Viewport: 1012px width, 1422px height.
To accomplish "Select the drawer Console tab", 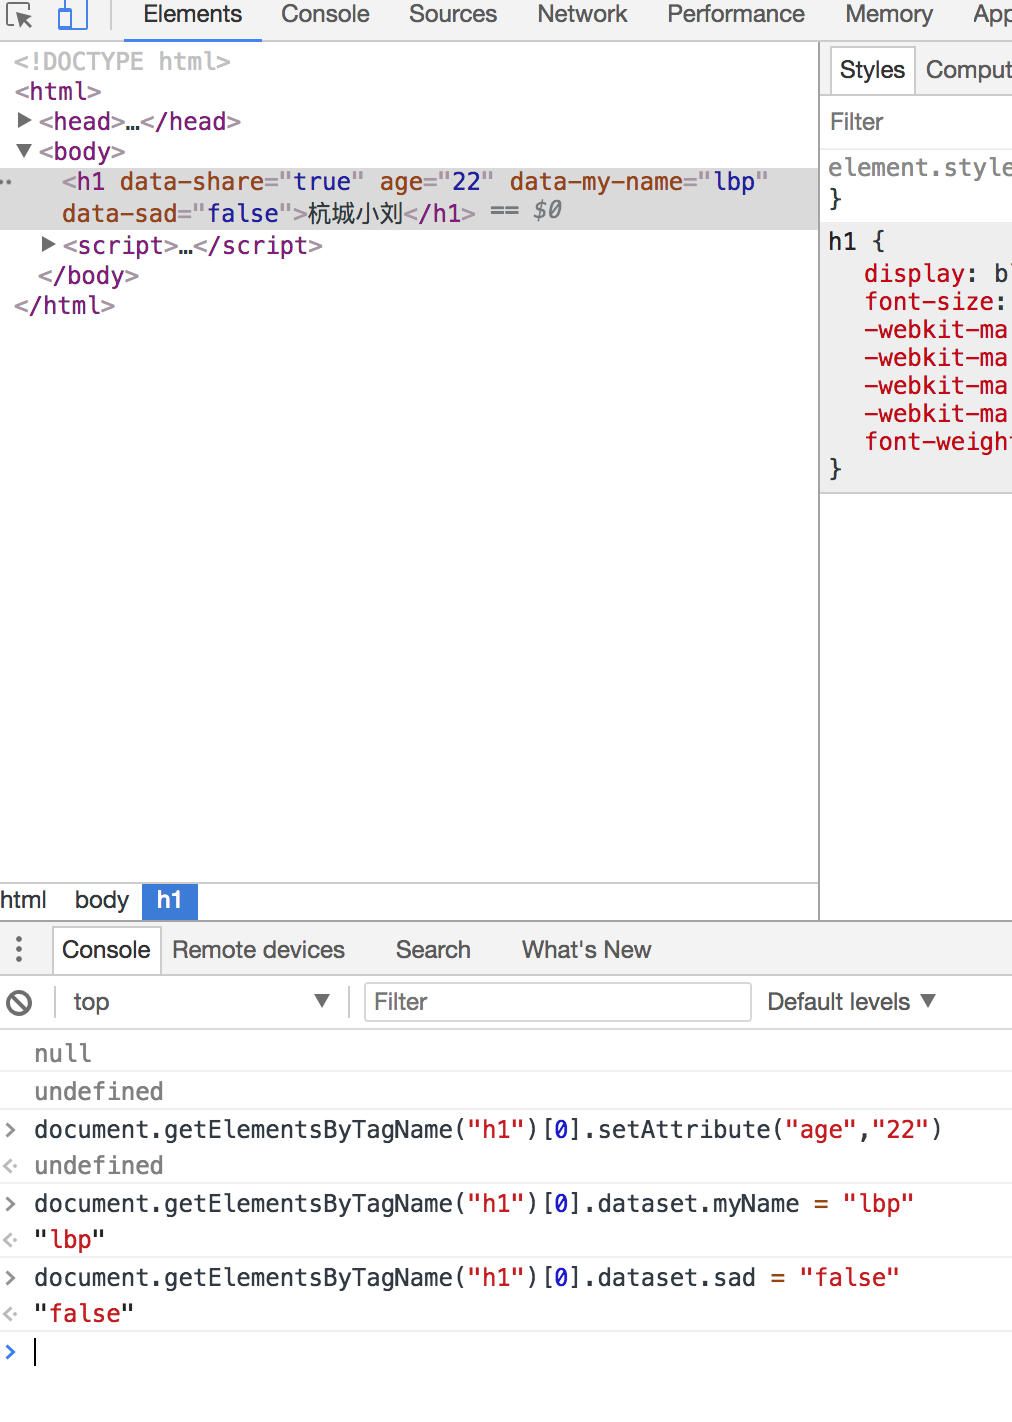I will click(106, 950).
